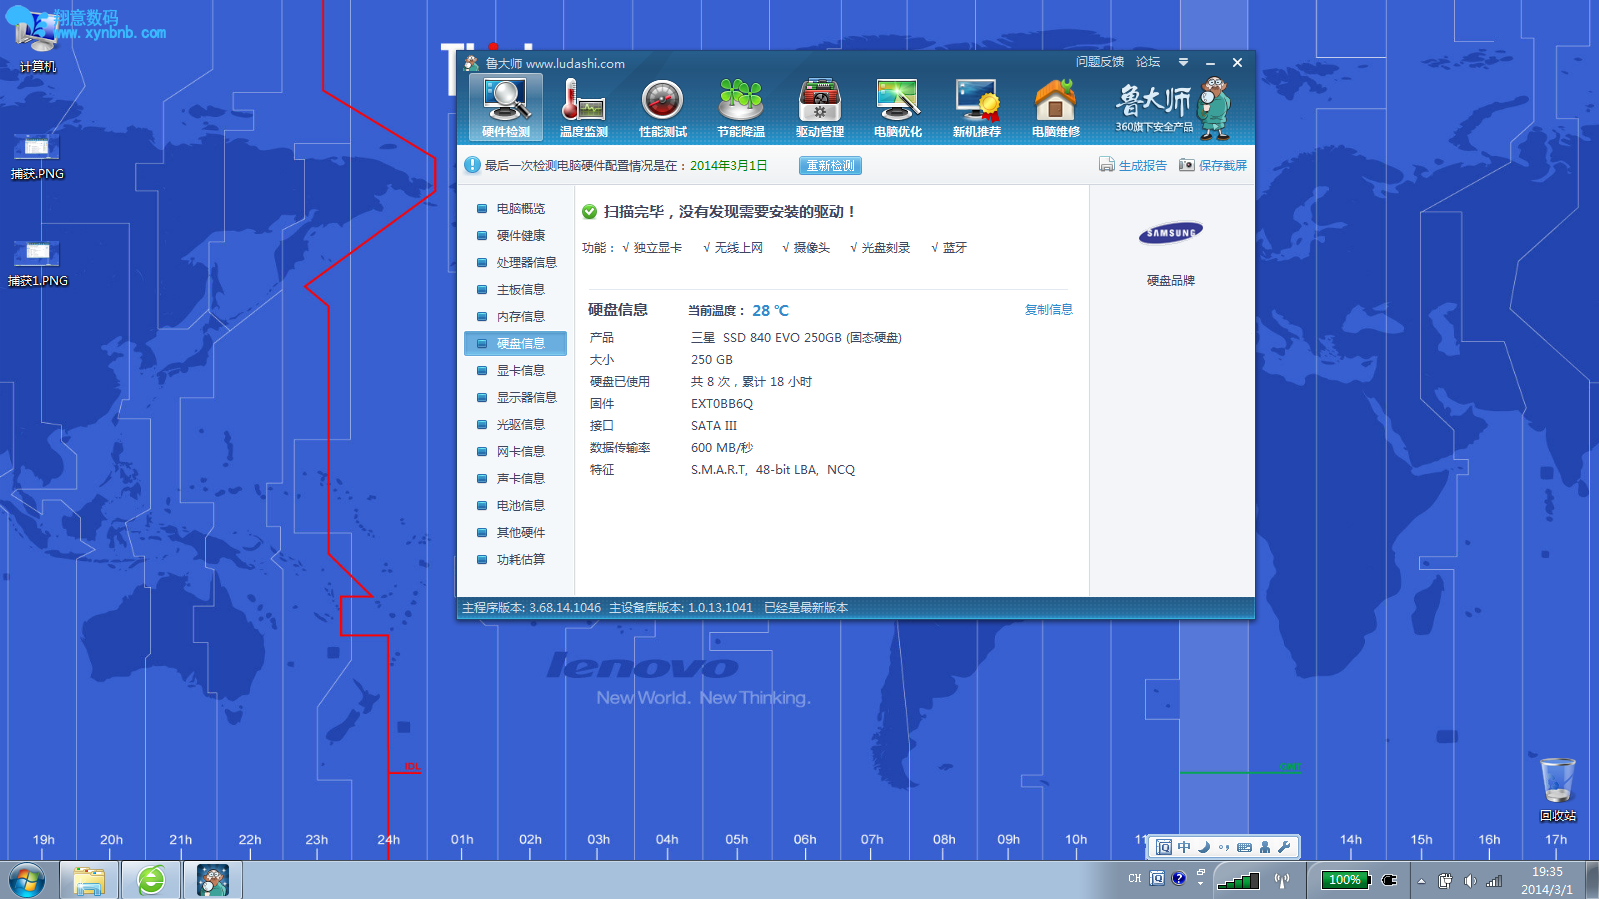The width and height of the screenshot is (1599, 899).
Task: Toggle the moon half-width icon on IME bar
Action: click(x=1204, y=847)
